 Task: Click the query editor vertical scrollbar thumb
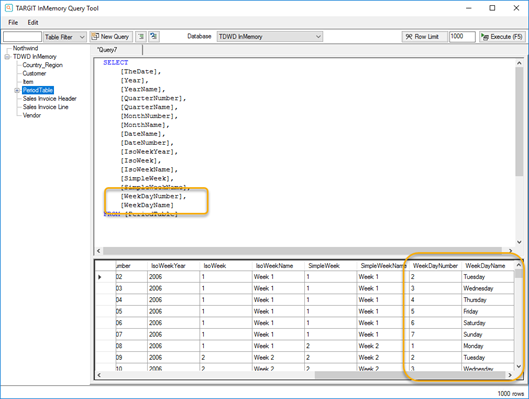click(519, 121)
